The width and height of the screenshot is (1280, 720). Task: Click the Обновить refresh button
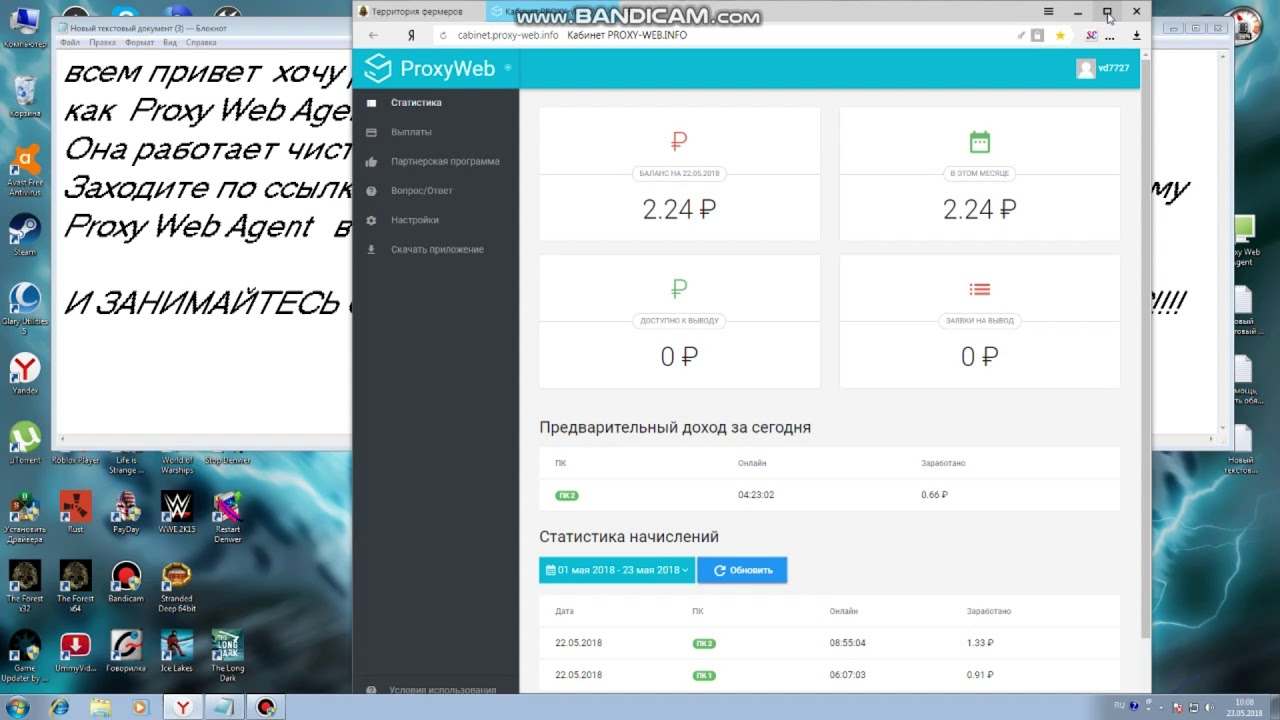pos(742,570)
